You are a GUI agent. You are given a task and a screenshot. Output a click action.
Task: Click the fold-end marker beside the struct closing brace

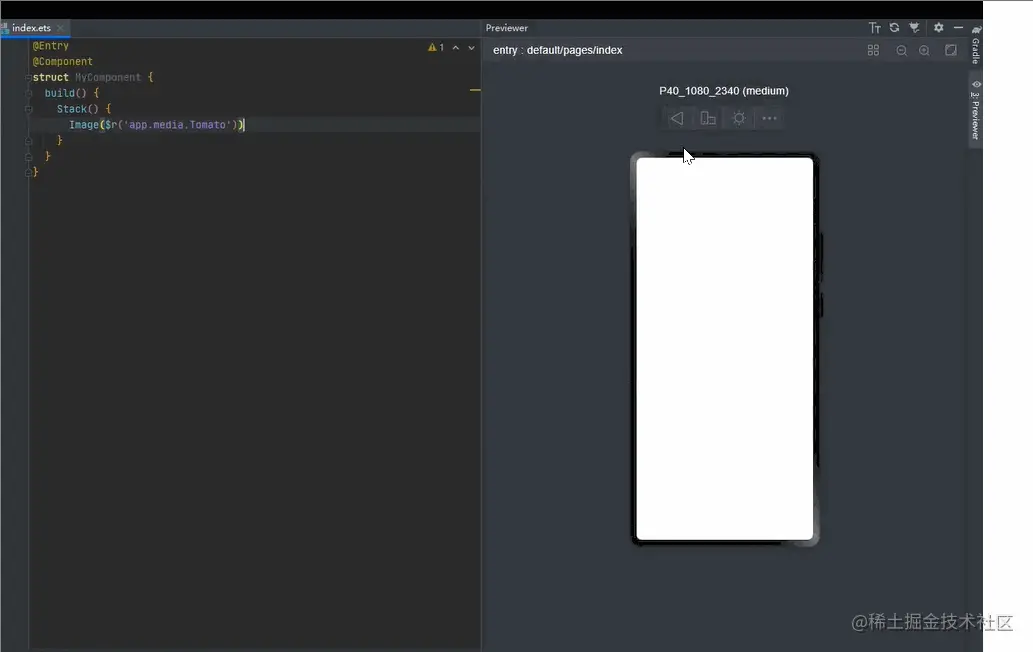(28, 173)
